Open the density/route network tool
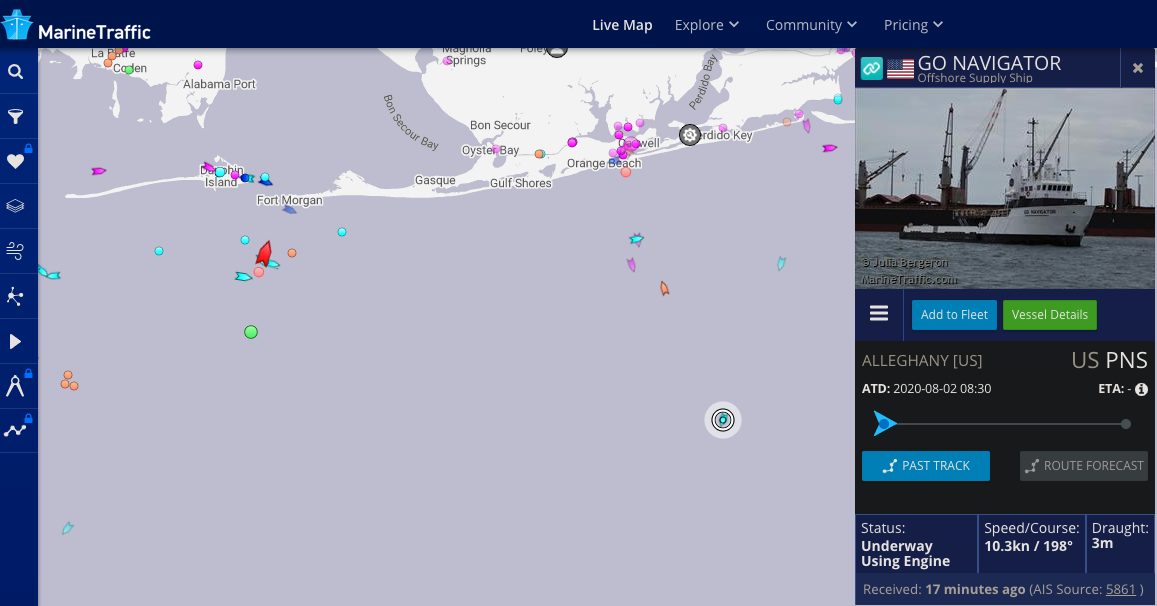 coord(15,297)
